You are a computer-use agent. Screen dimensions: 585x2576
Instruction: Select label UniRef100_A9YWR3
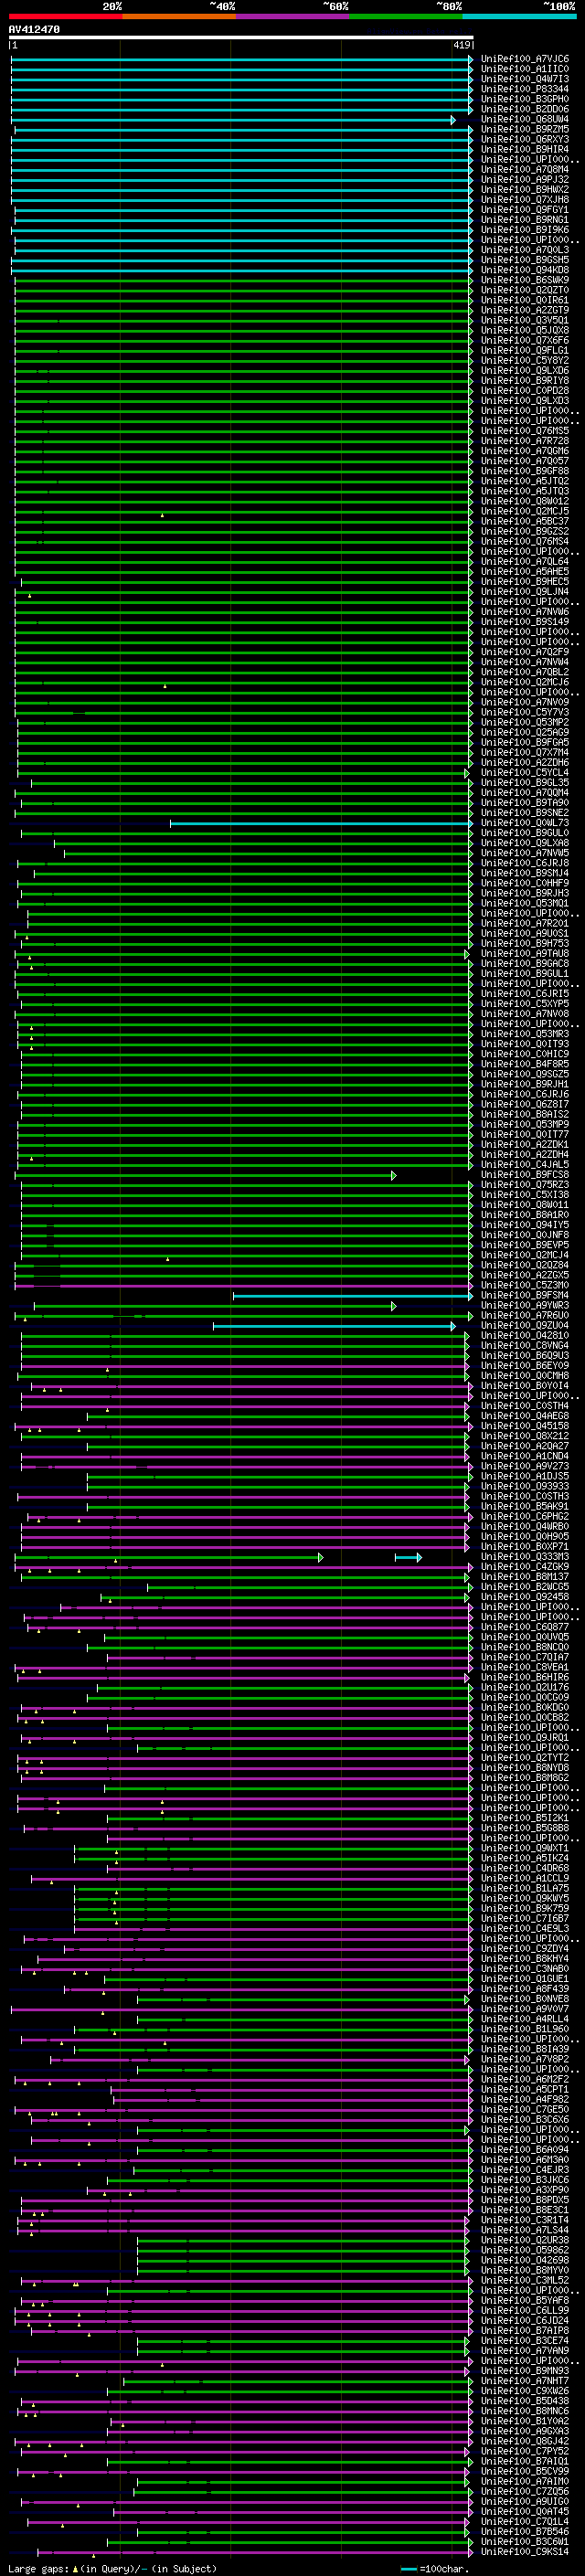point(525,1305)
